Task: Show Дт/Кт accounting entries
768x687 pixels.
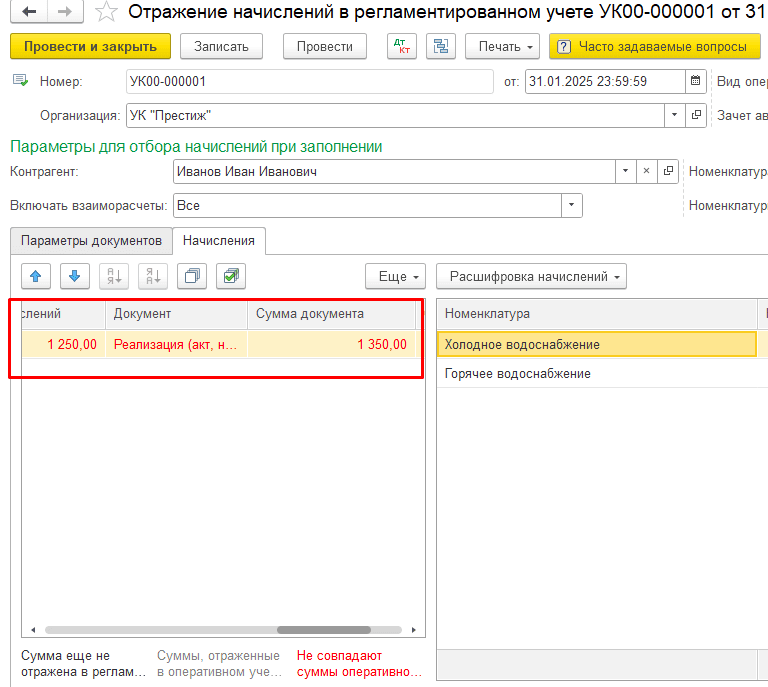Action: click(x=403, y=47)
